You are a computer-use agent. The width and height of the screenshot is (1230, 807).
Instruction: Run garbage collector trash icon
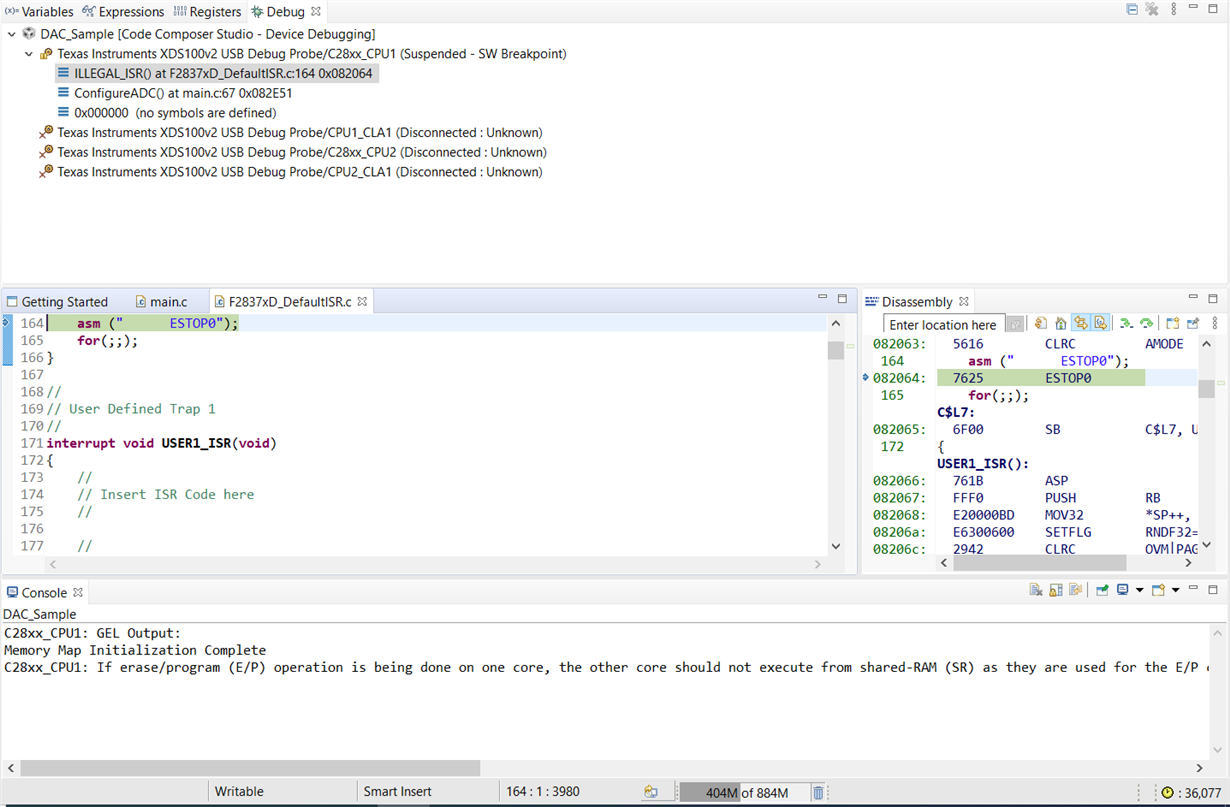[818, 793]
